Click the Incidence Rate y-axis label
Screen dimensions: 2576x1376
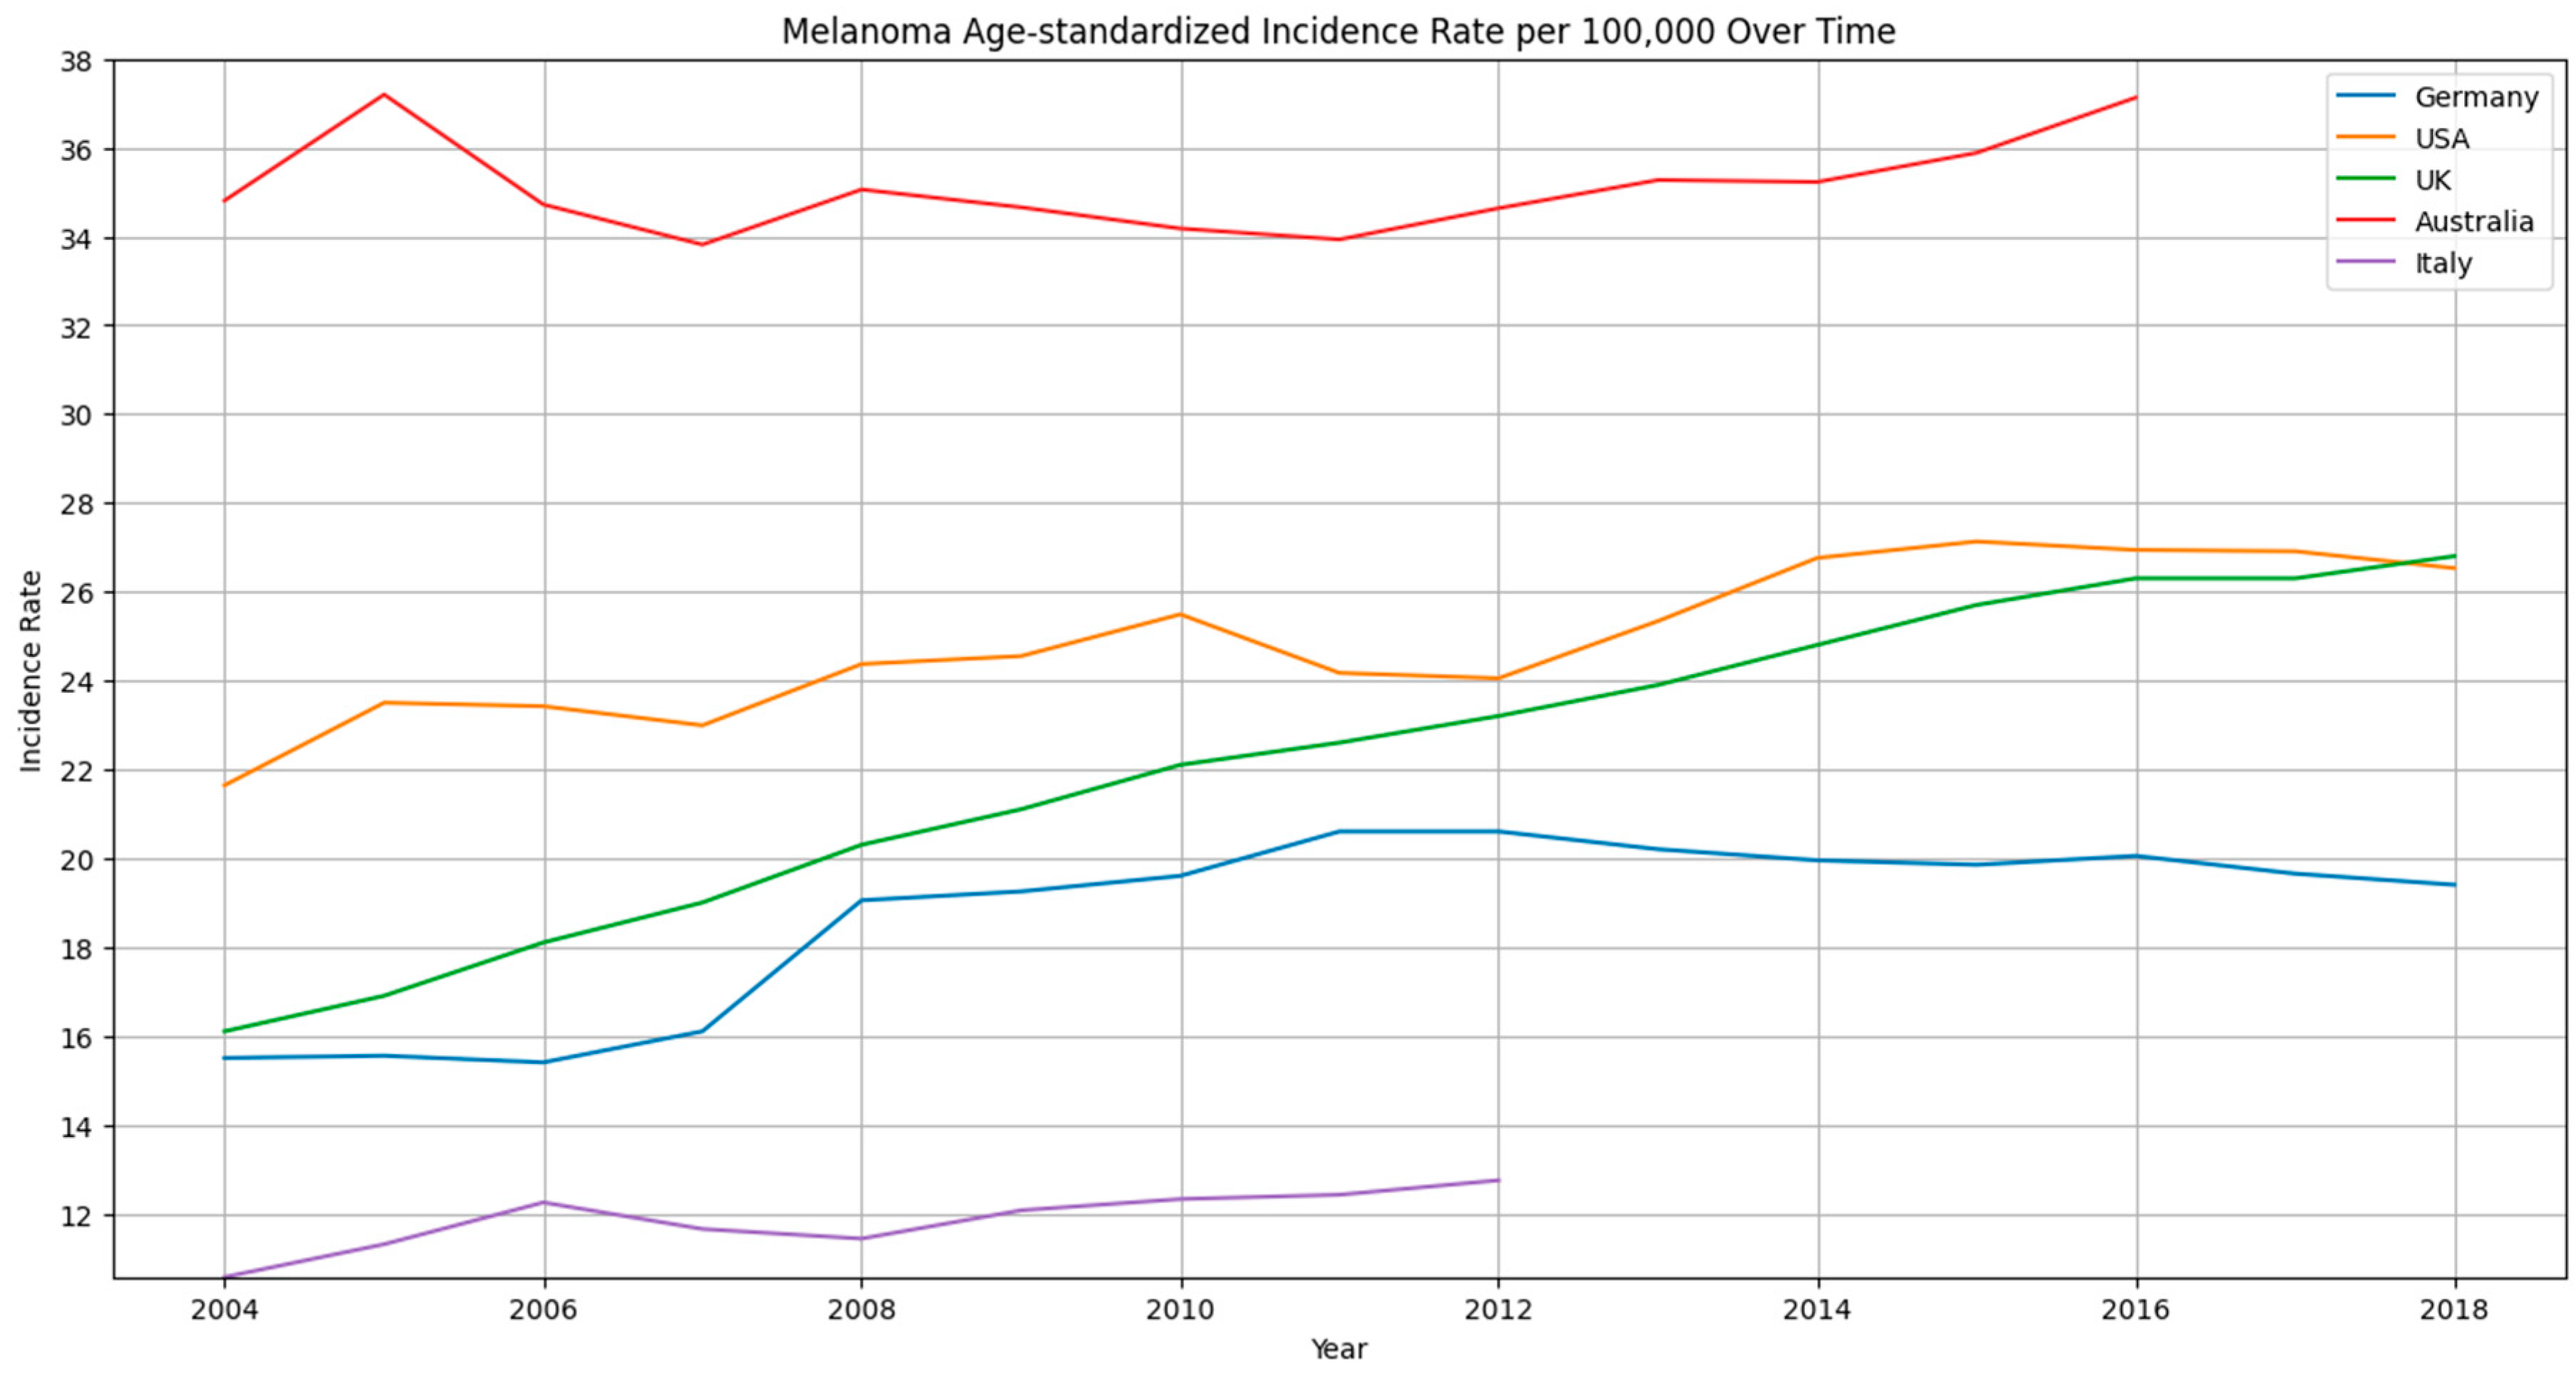click(x=31, y=670)
